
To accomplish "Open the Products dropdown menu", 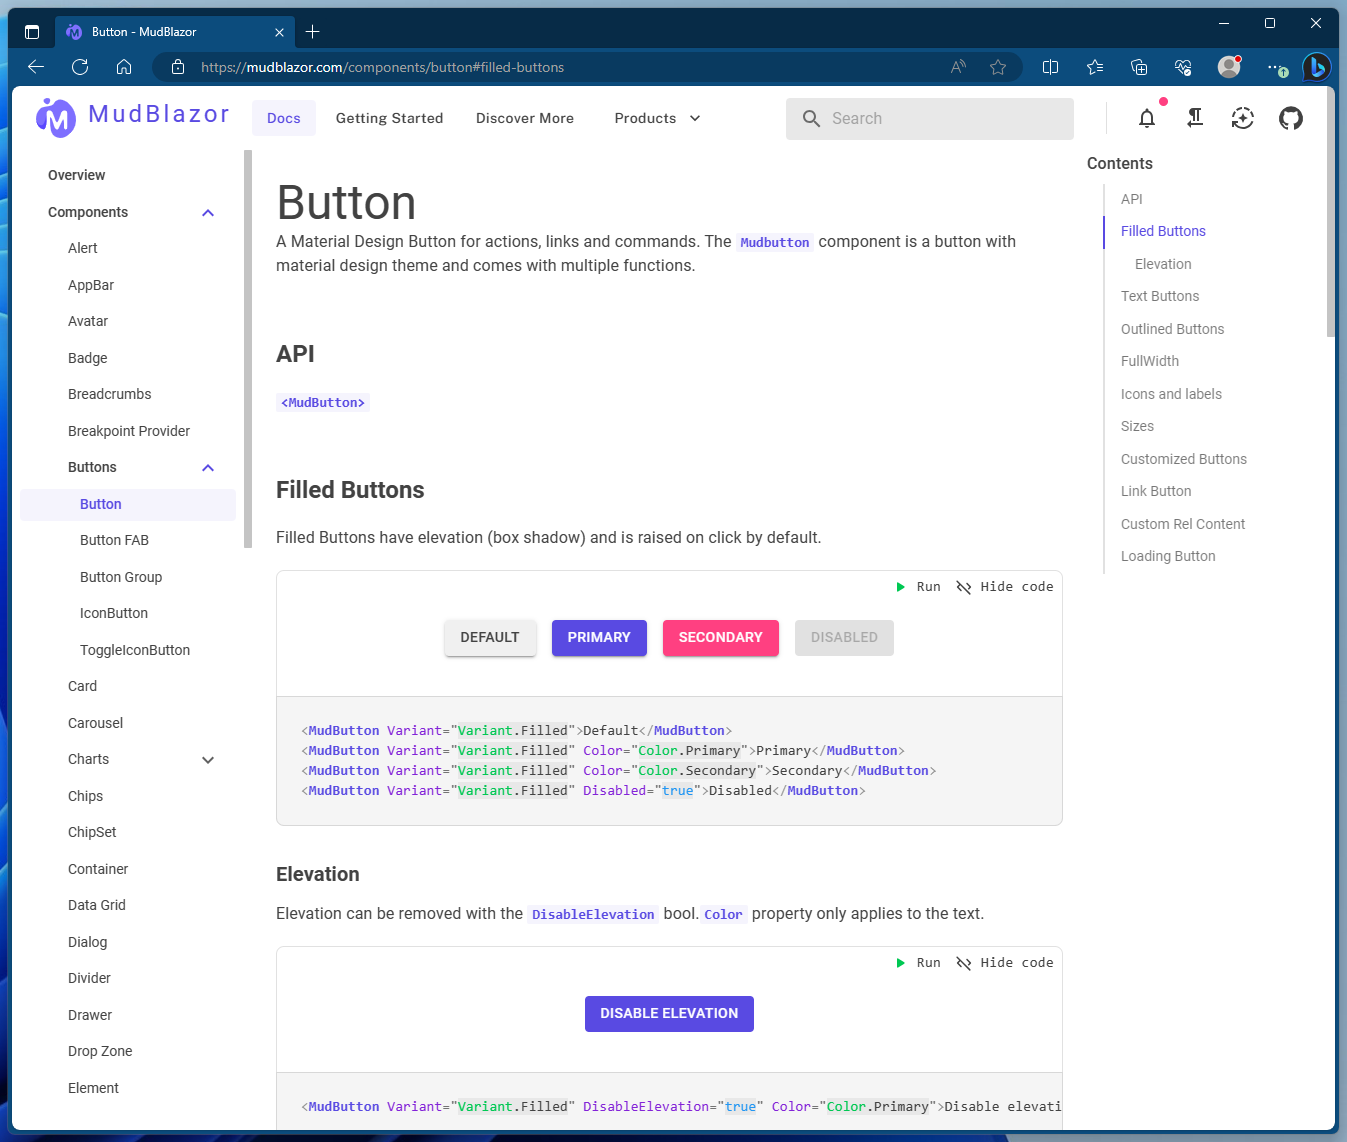I will [x=656, y=118].
